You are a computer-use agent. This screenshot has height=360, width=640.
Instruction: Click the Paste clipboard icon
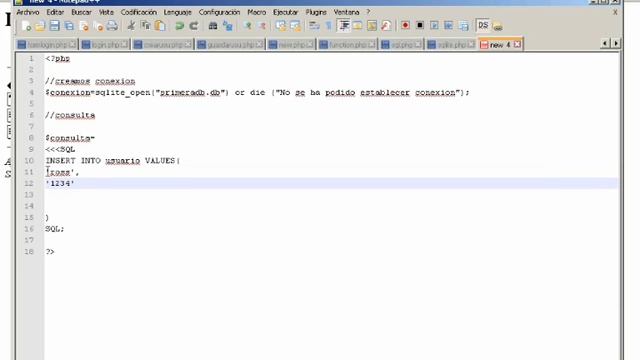click(x=160, y=26)
